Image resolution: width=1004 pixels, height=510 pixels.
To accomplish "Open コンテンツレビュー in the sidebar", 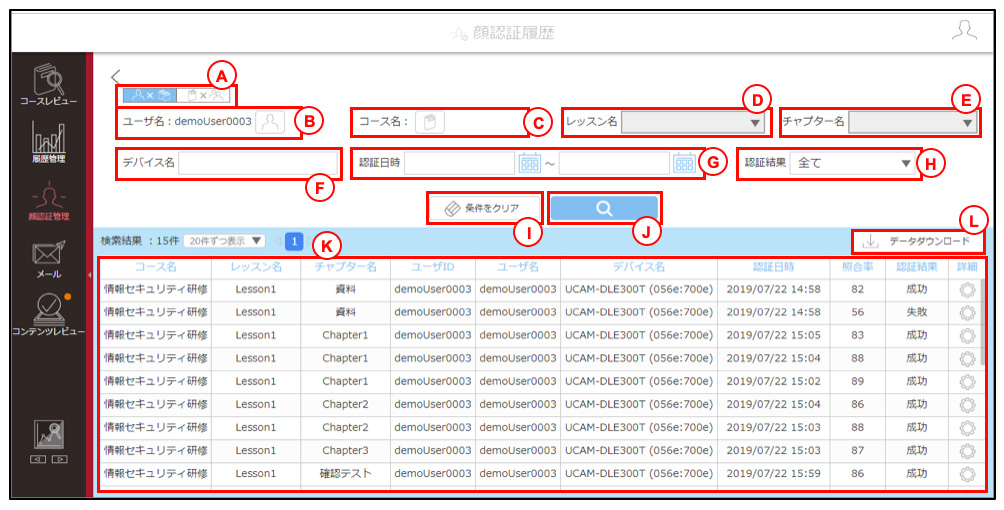I will [x=49, y=314].
